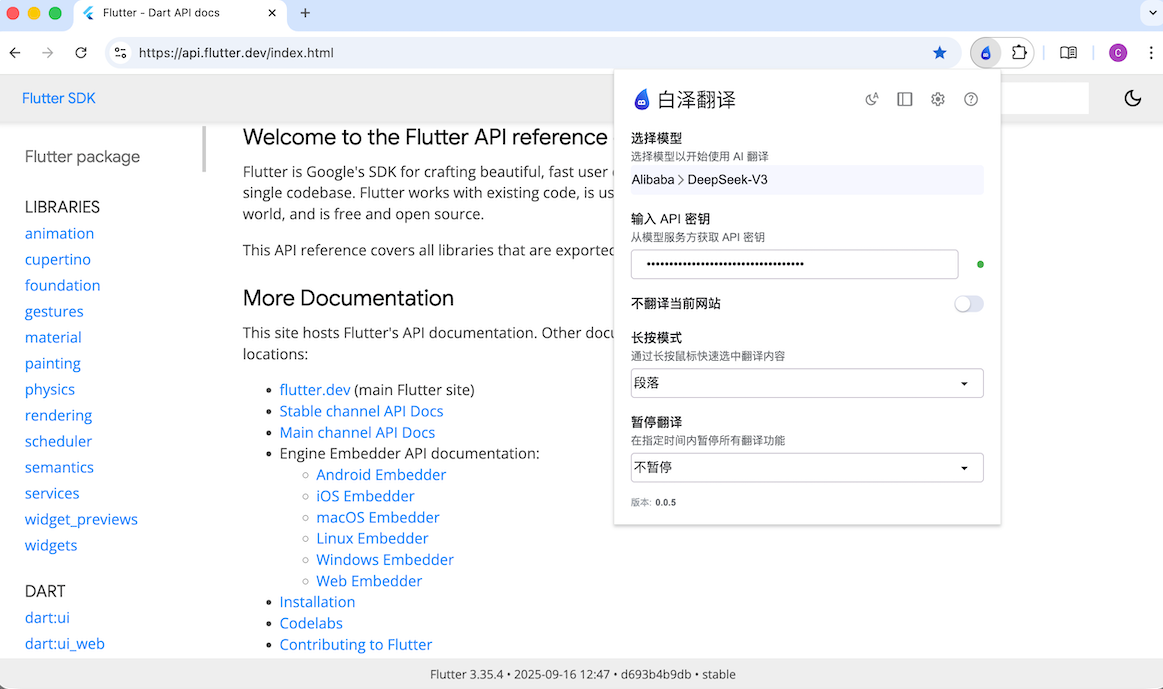Click the Flutter 3.35.4 footer text
This screenshot has width=1163, height=689.
[583, 674]
